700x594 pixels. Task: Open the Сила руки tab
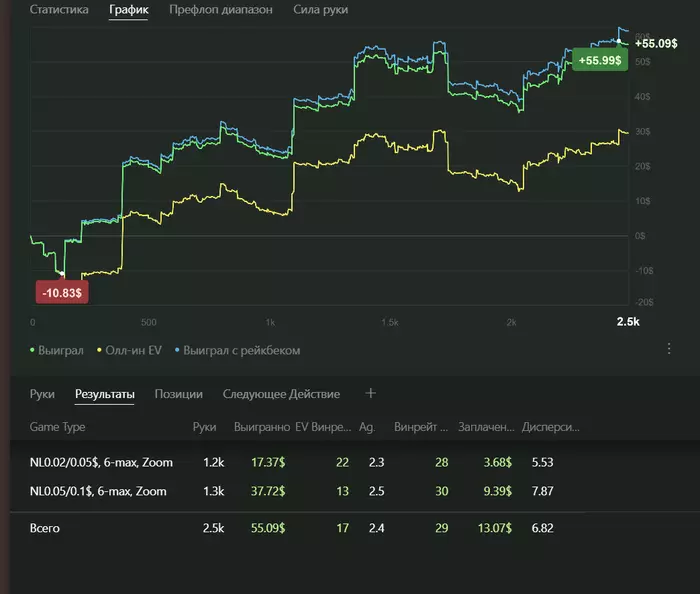[x=321, y=10]
